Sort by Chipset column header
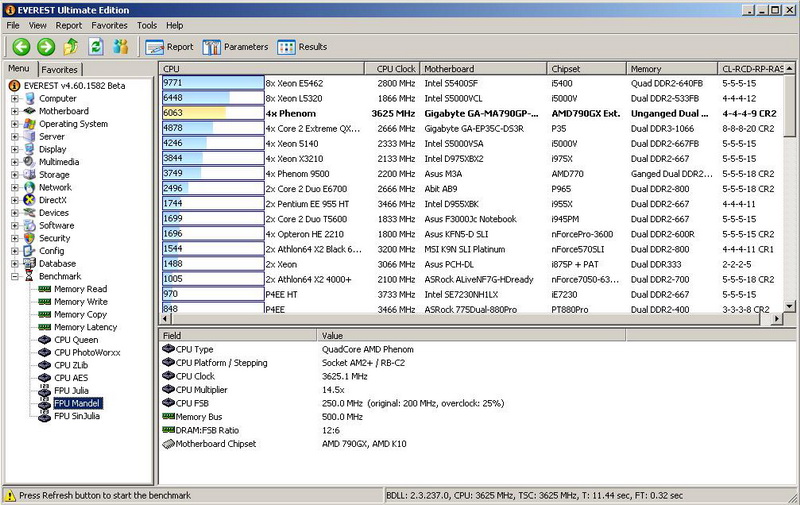The image size is (800, 505). point(587,68)
